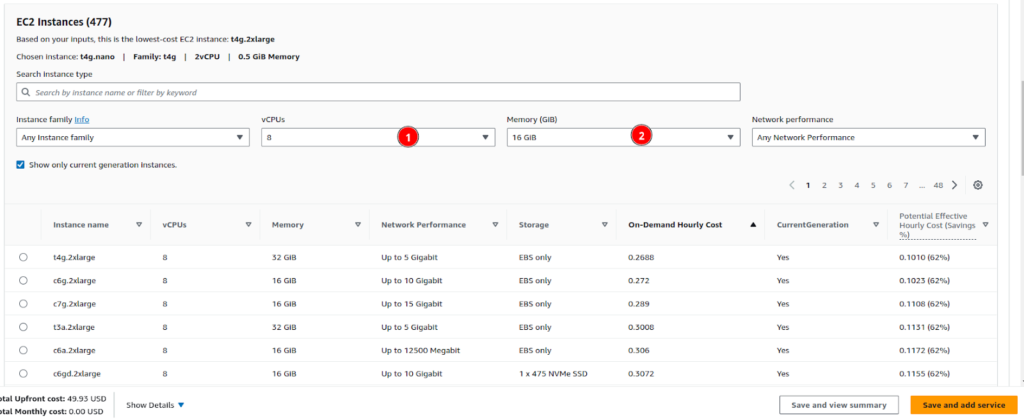Screen dimensions: 1024x420
Task: Click the t4g.2xlarge instance name
Action: (74, 257)
